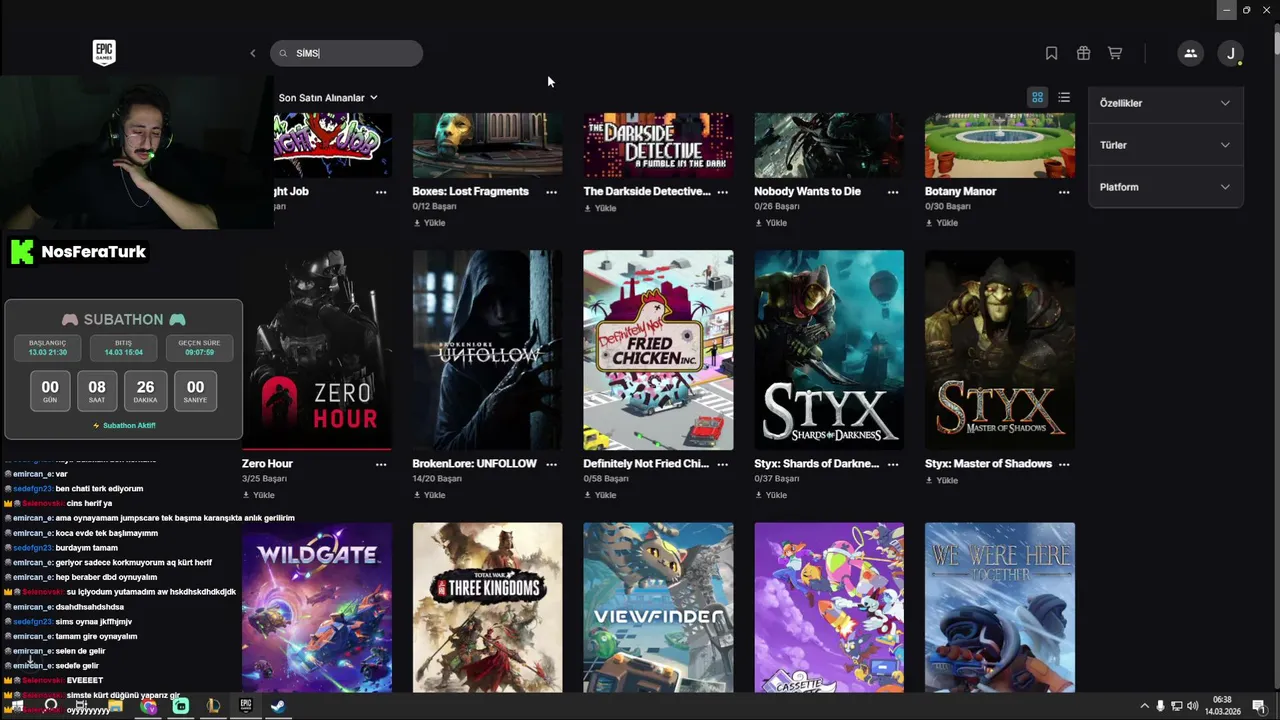Open the Son Satın Alınanlar sort dropdown
The width and height of the screenshot is (1280, 720).
[328, 98]
